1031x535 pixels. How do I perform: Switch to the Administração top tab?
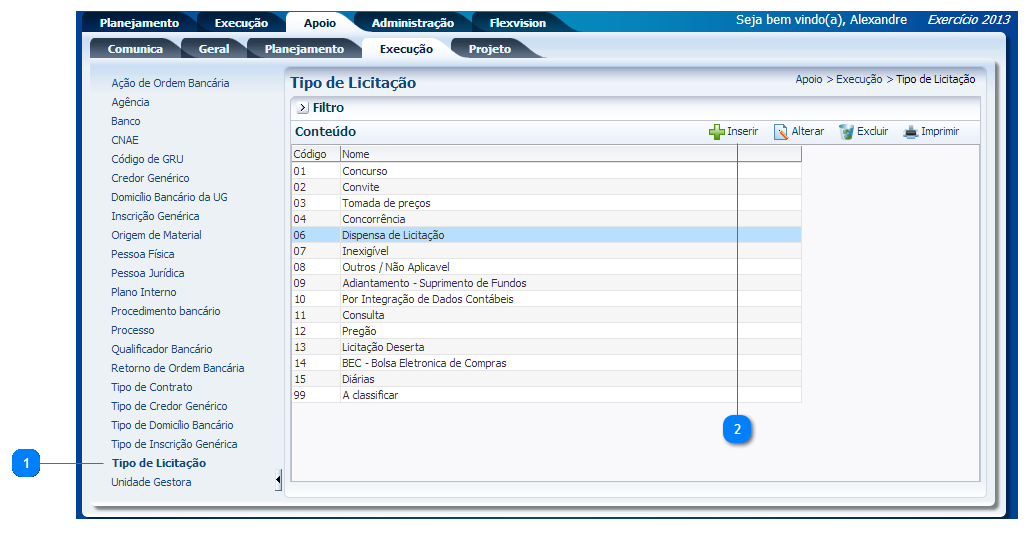click(412, 23)
